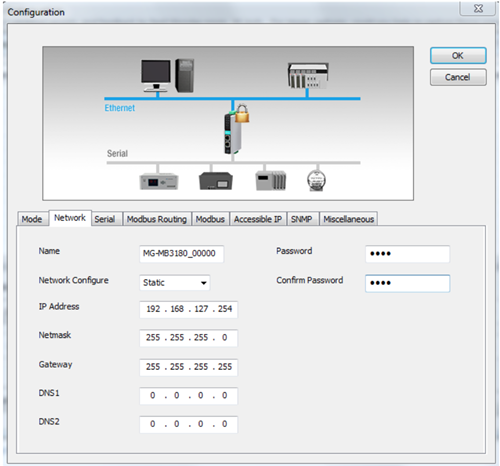Click the dark drive serial device icon
The image size is (500, 466).
click(x=216, y=181)
